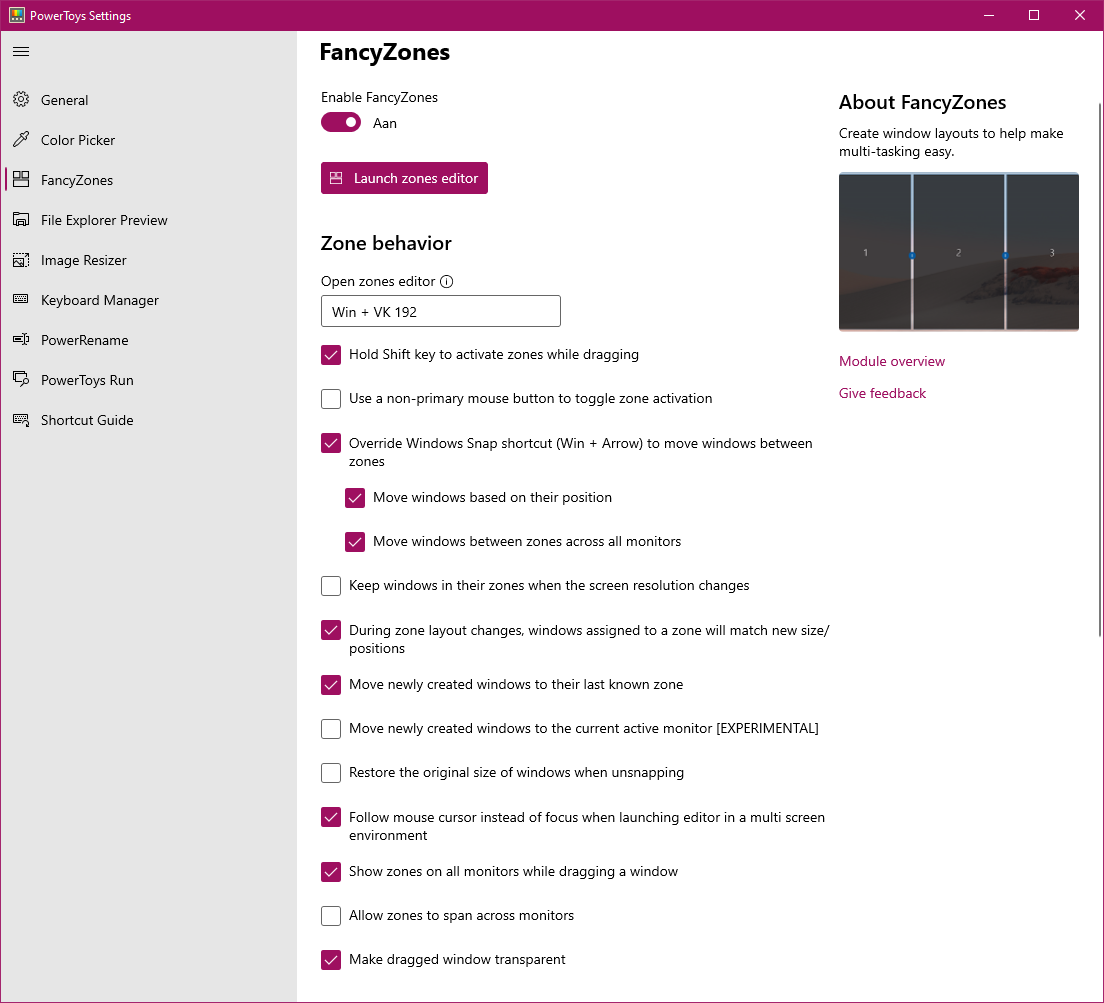Viewport: 1104px width, 1003px height.
Task: Select PowerToys Run in sidebar
Action: (87, 380)
